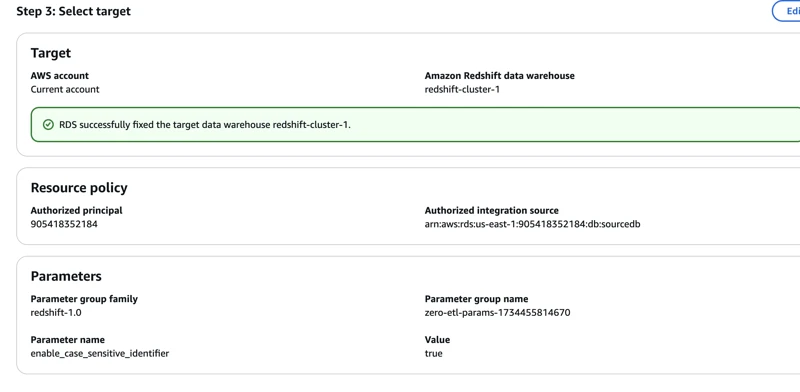The width and height of the screenshot is (800, 392).
Task: Select the principal ID 905418352184
Action: coord(64,224)
